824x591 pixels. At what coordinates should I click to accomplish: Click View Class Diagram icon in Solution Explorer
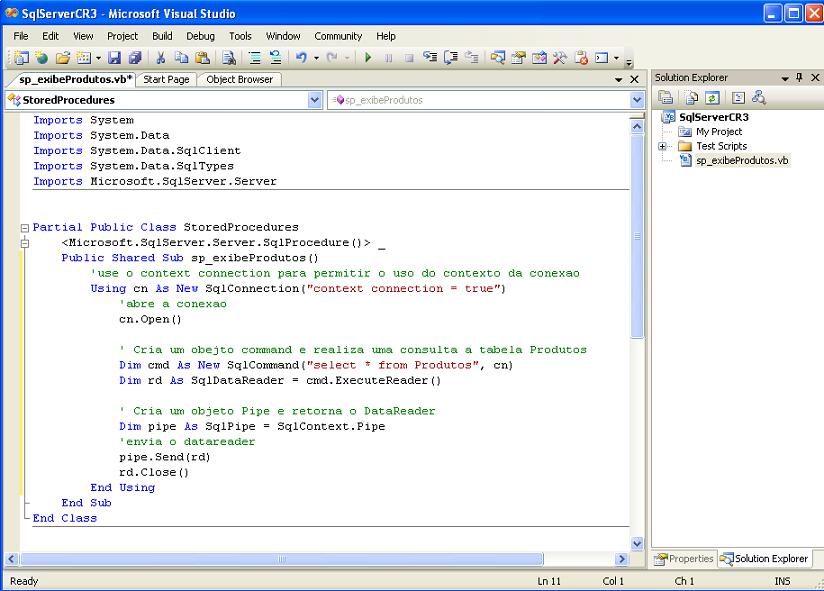pyautogui.click(x=759, y=97)
